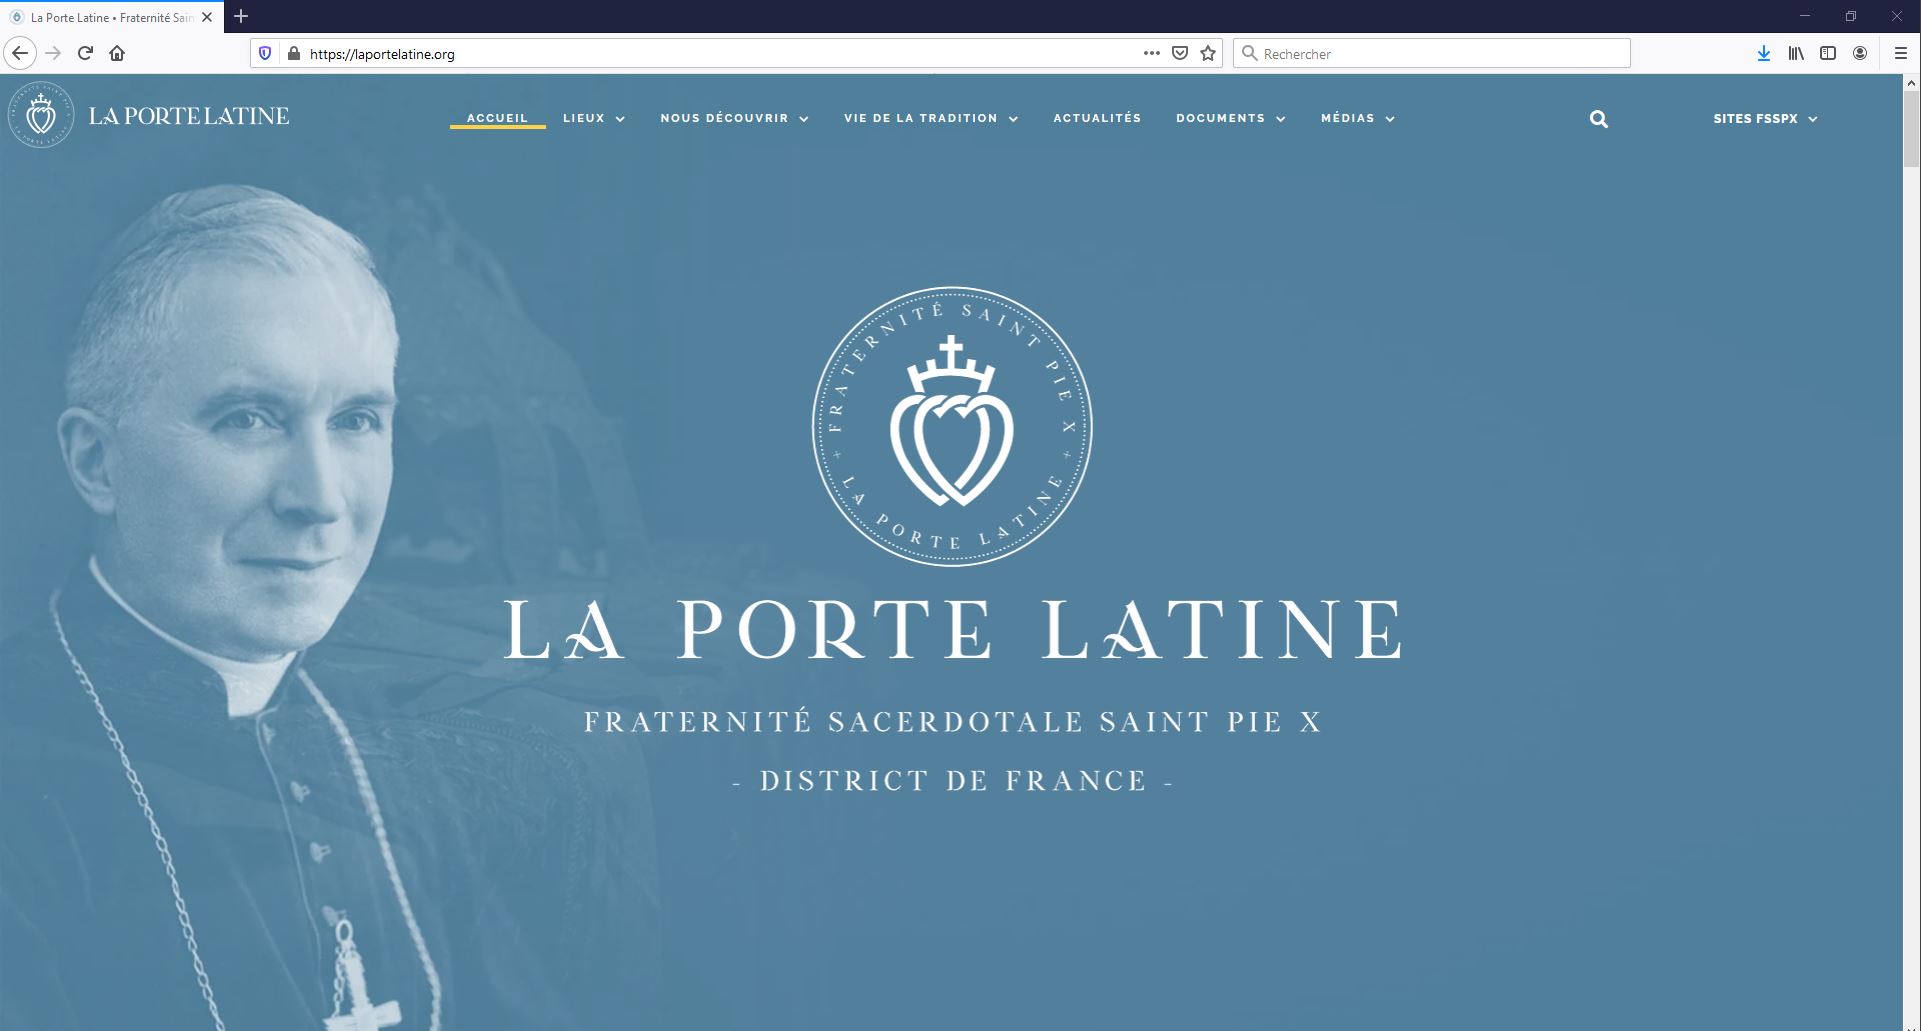Open the Actualités page
Image resolution: width=1921 pixels, height=1031 pixels.
pyautogui.click(x=1097, y=118)
